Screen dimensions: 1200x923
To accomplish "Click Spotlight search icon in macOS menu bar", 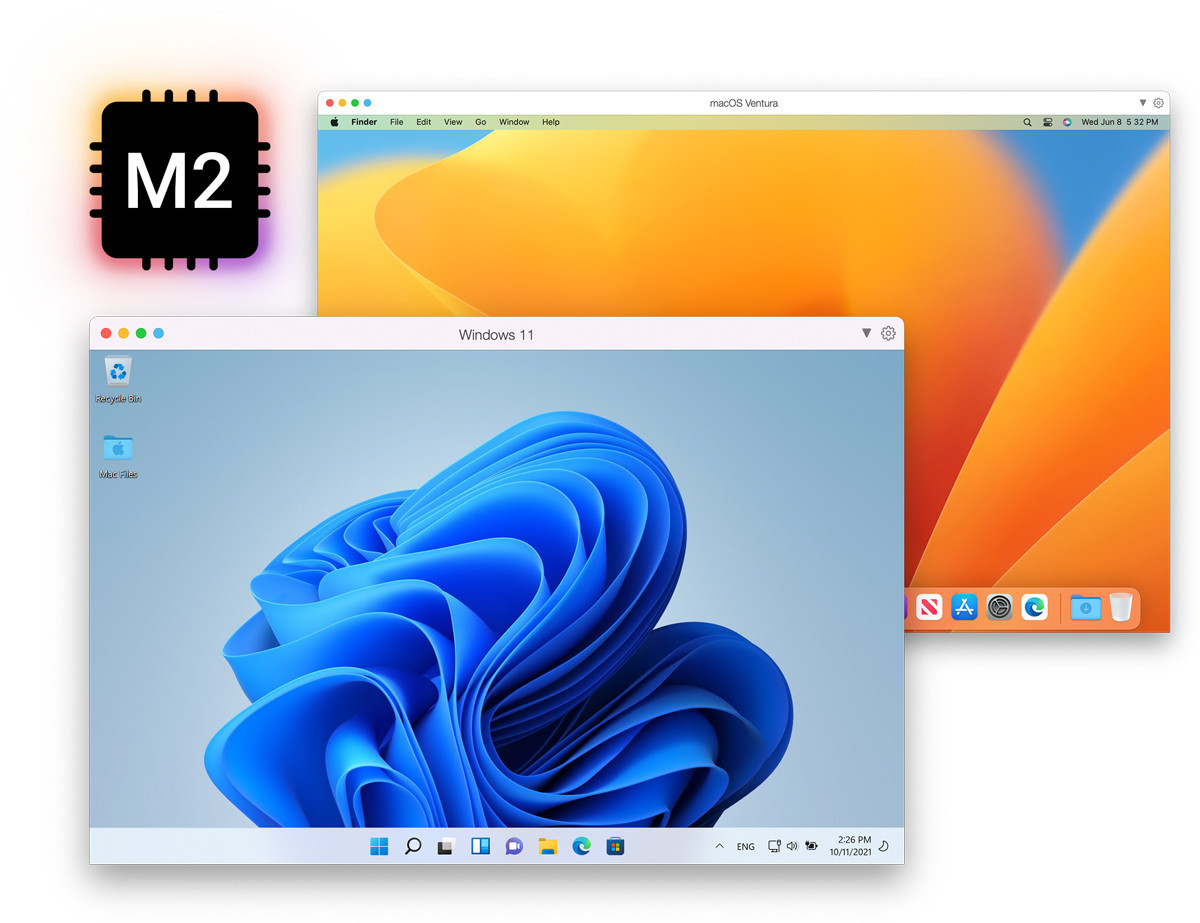I will (x=1027, y=122).
